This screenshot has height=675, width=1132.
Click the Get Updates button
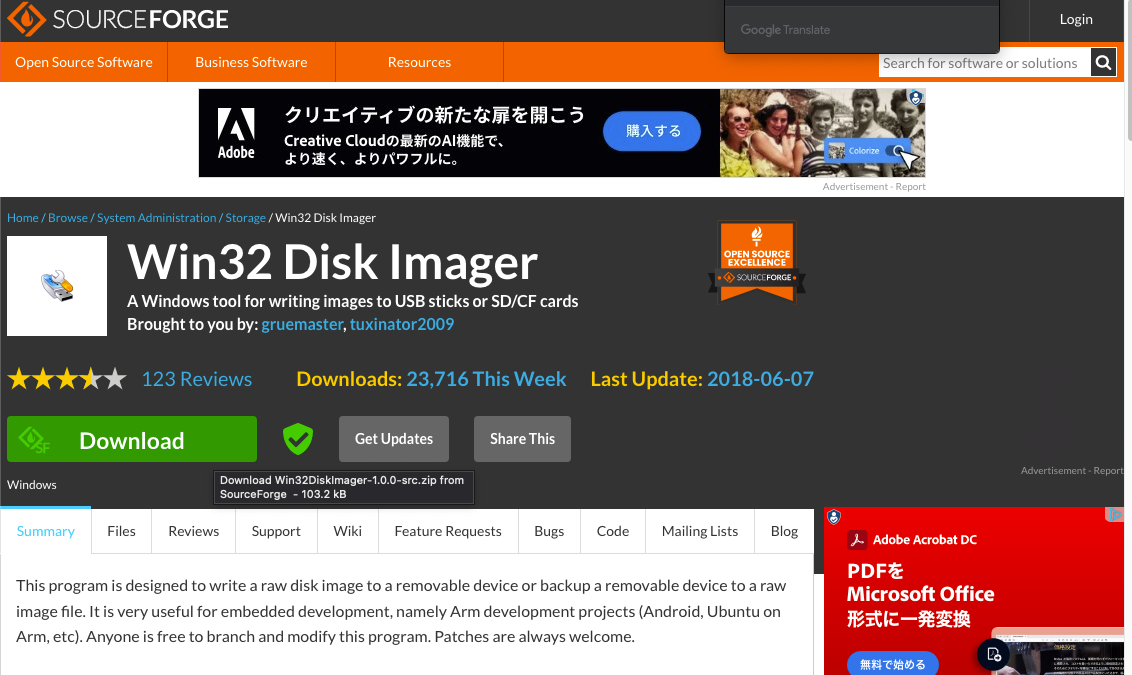(x=393, y=439)
